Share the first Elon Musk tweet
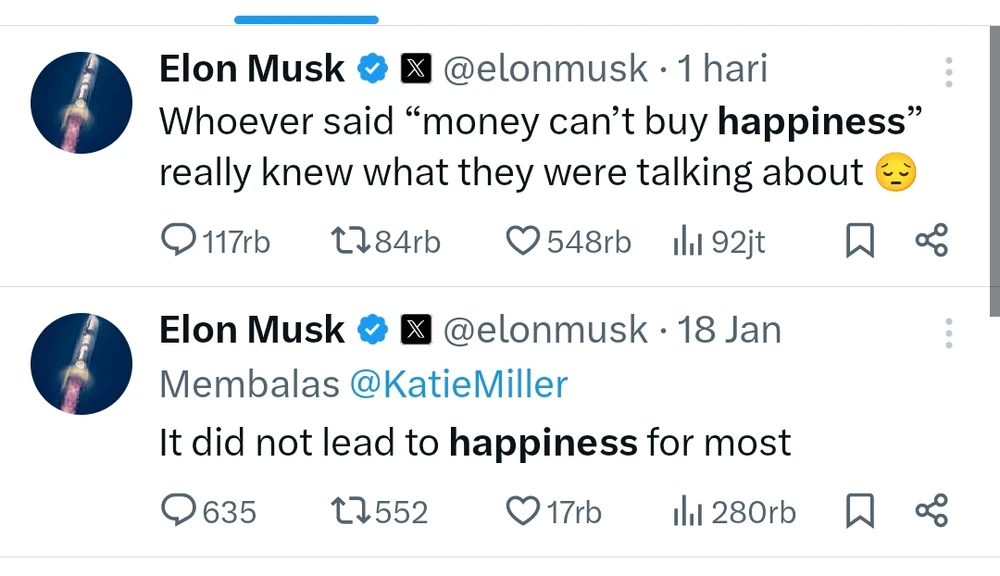 pos(931,241)
